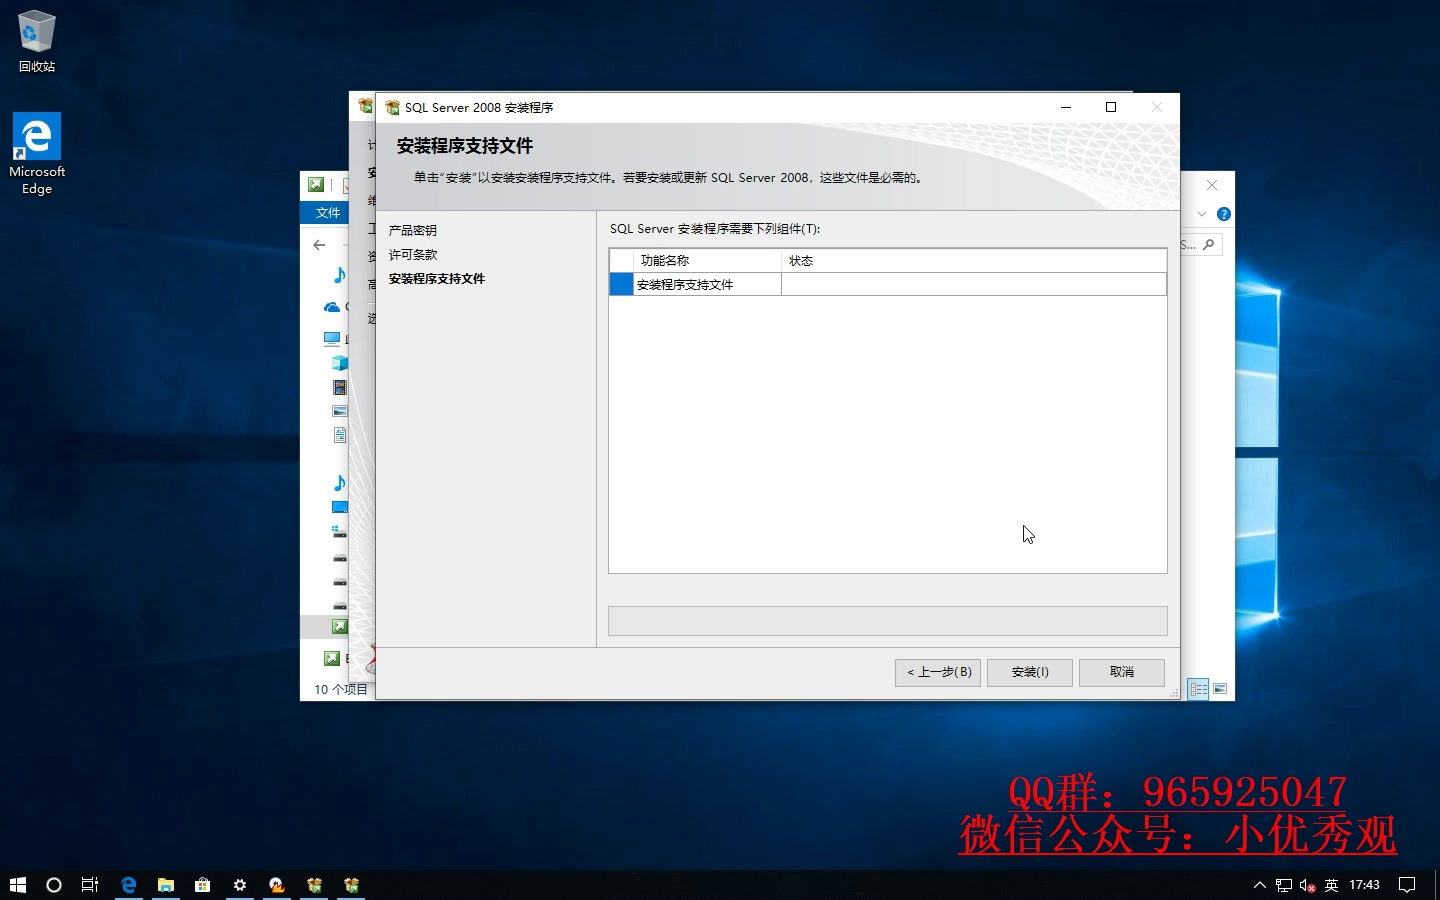Switch Explorer to large icons view

coord(1220,689)
